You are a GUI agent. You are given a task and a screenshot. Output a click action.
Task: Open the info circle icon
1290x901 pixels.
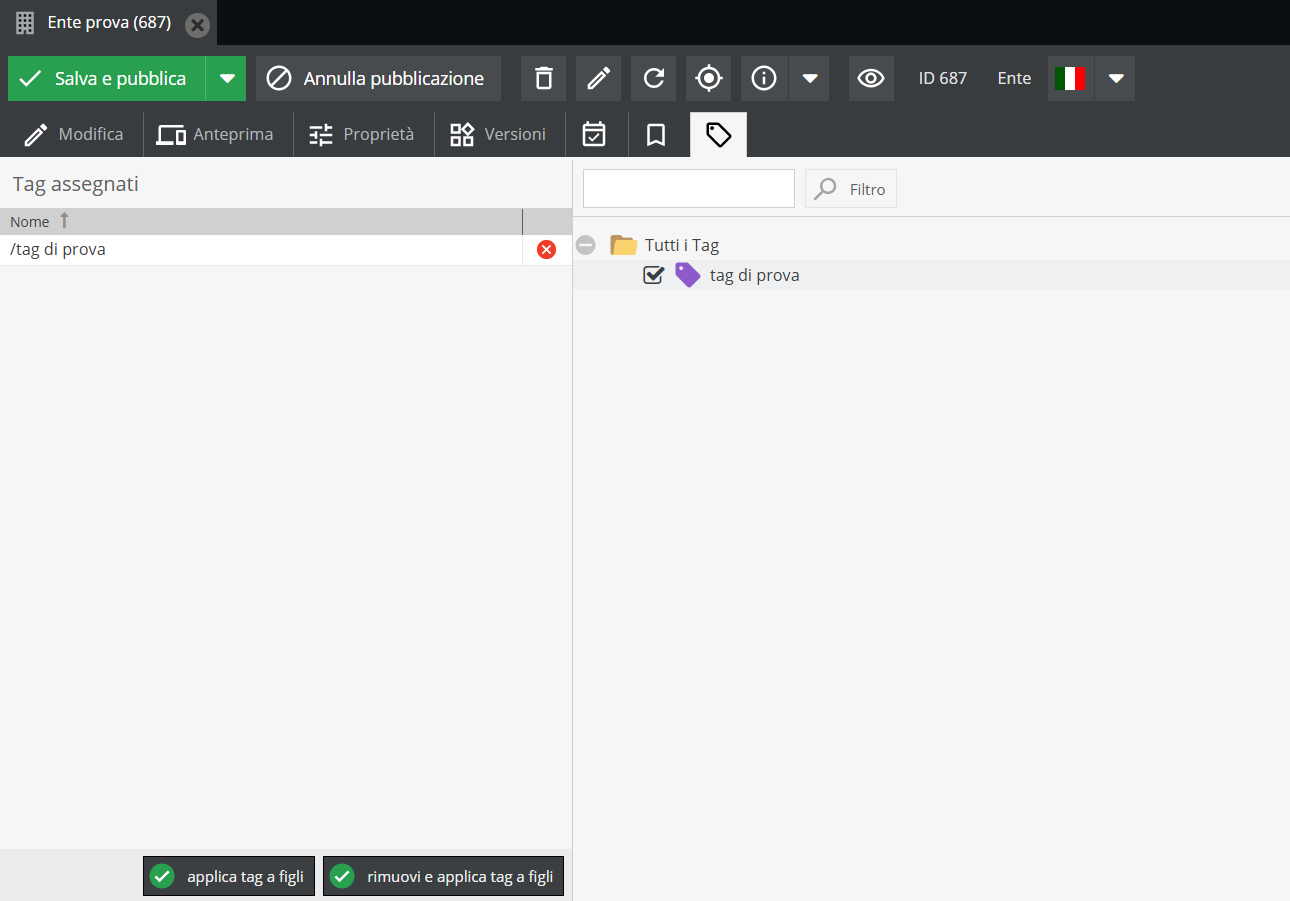pos(764,78)
